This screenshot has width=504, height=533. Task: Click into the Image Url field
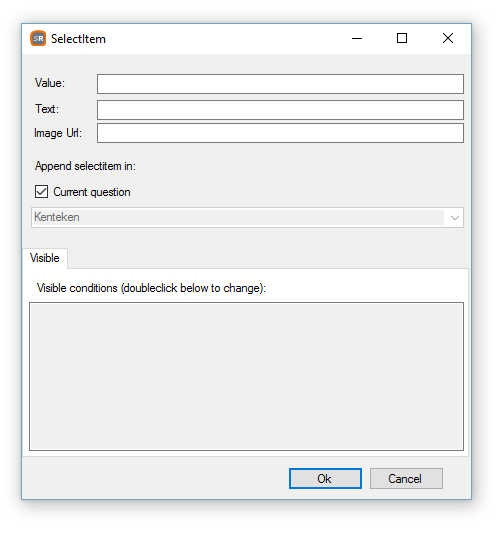point(280,133)
